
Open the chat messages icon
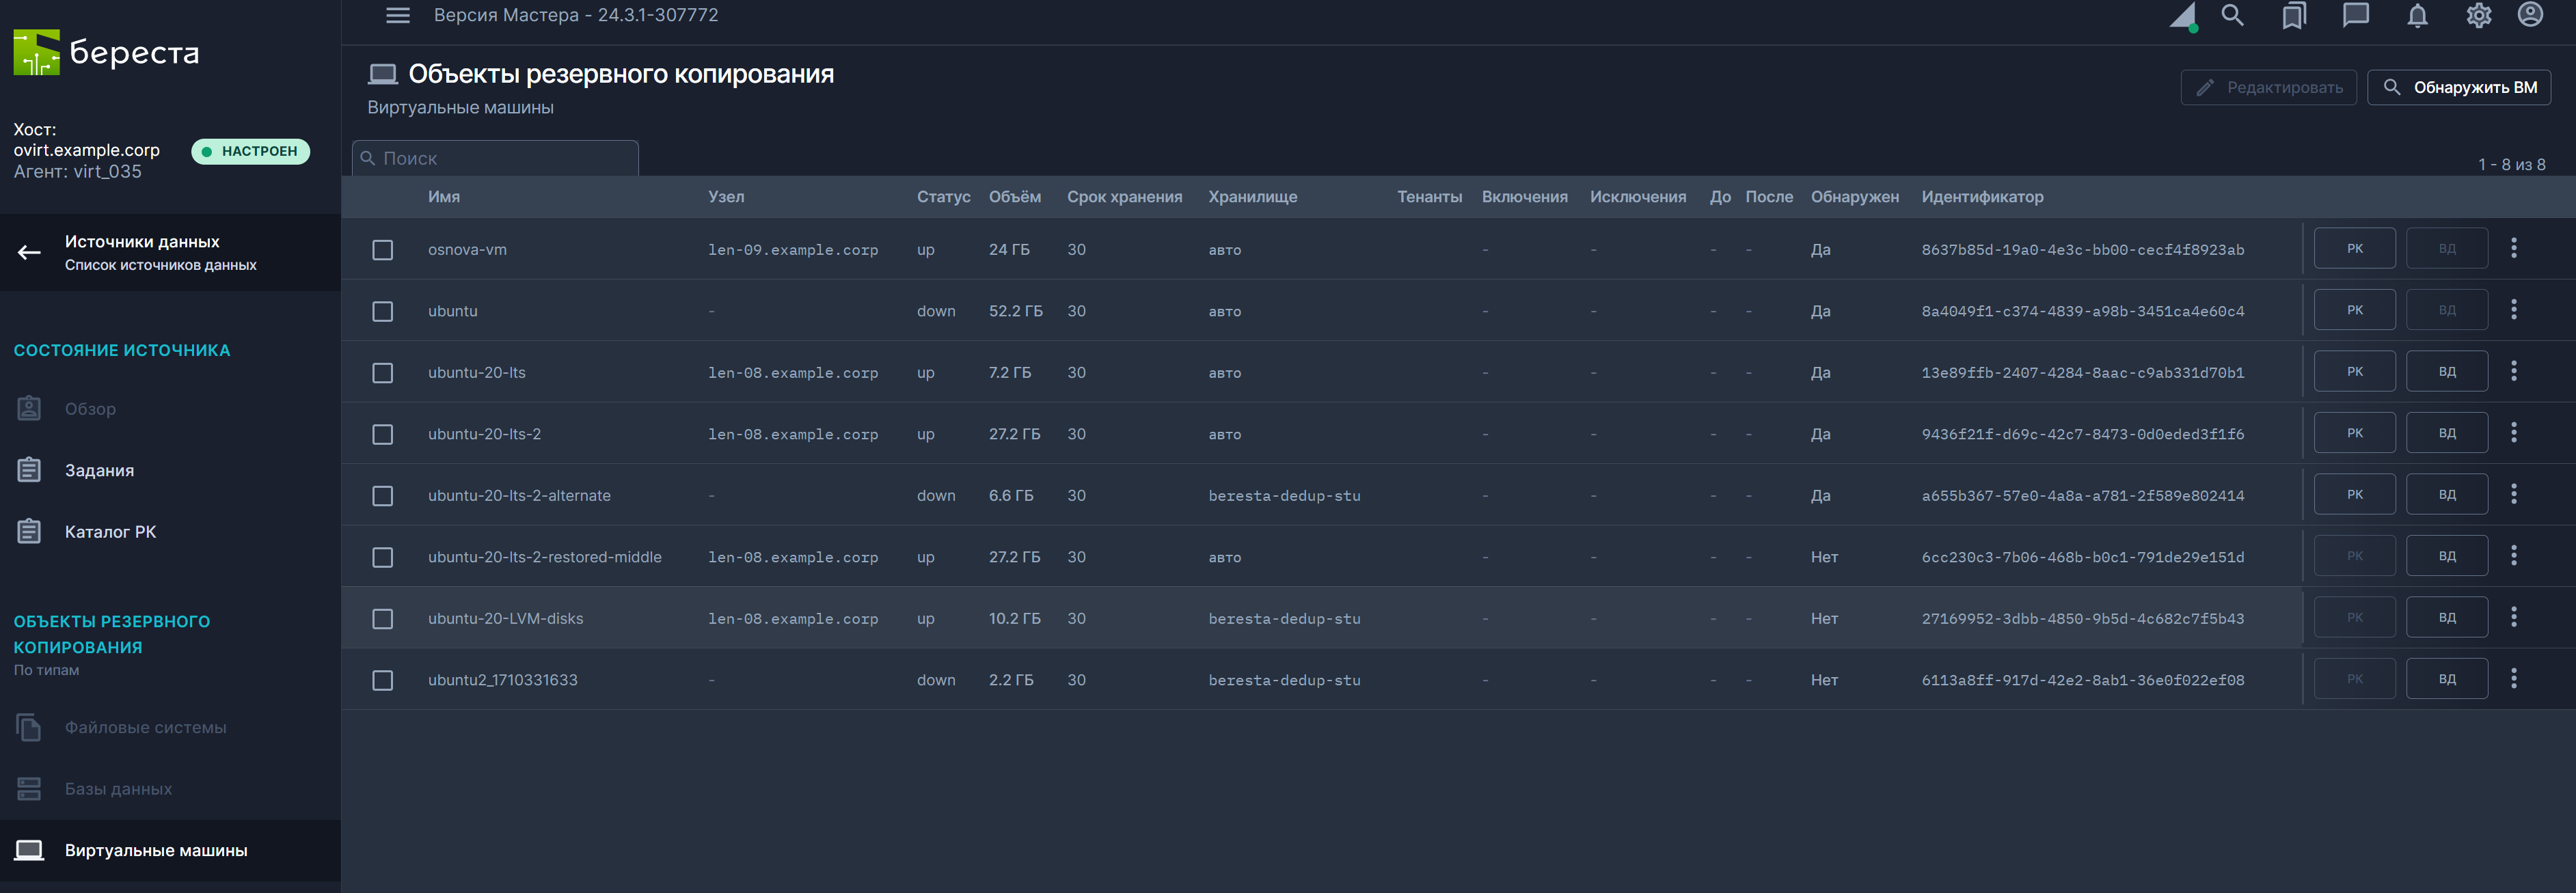tap(2355, 15)
